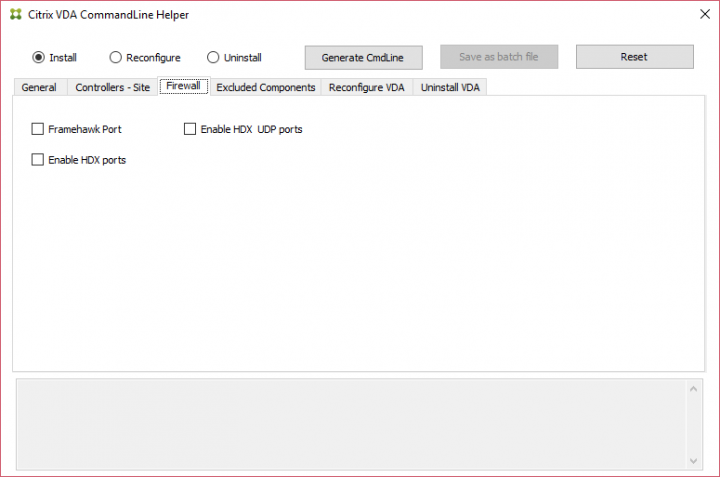The image size is (720, 477).
Task: Switch to the Uninstall VDA tab
Action: point(450,87)
